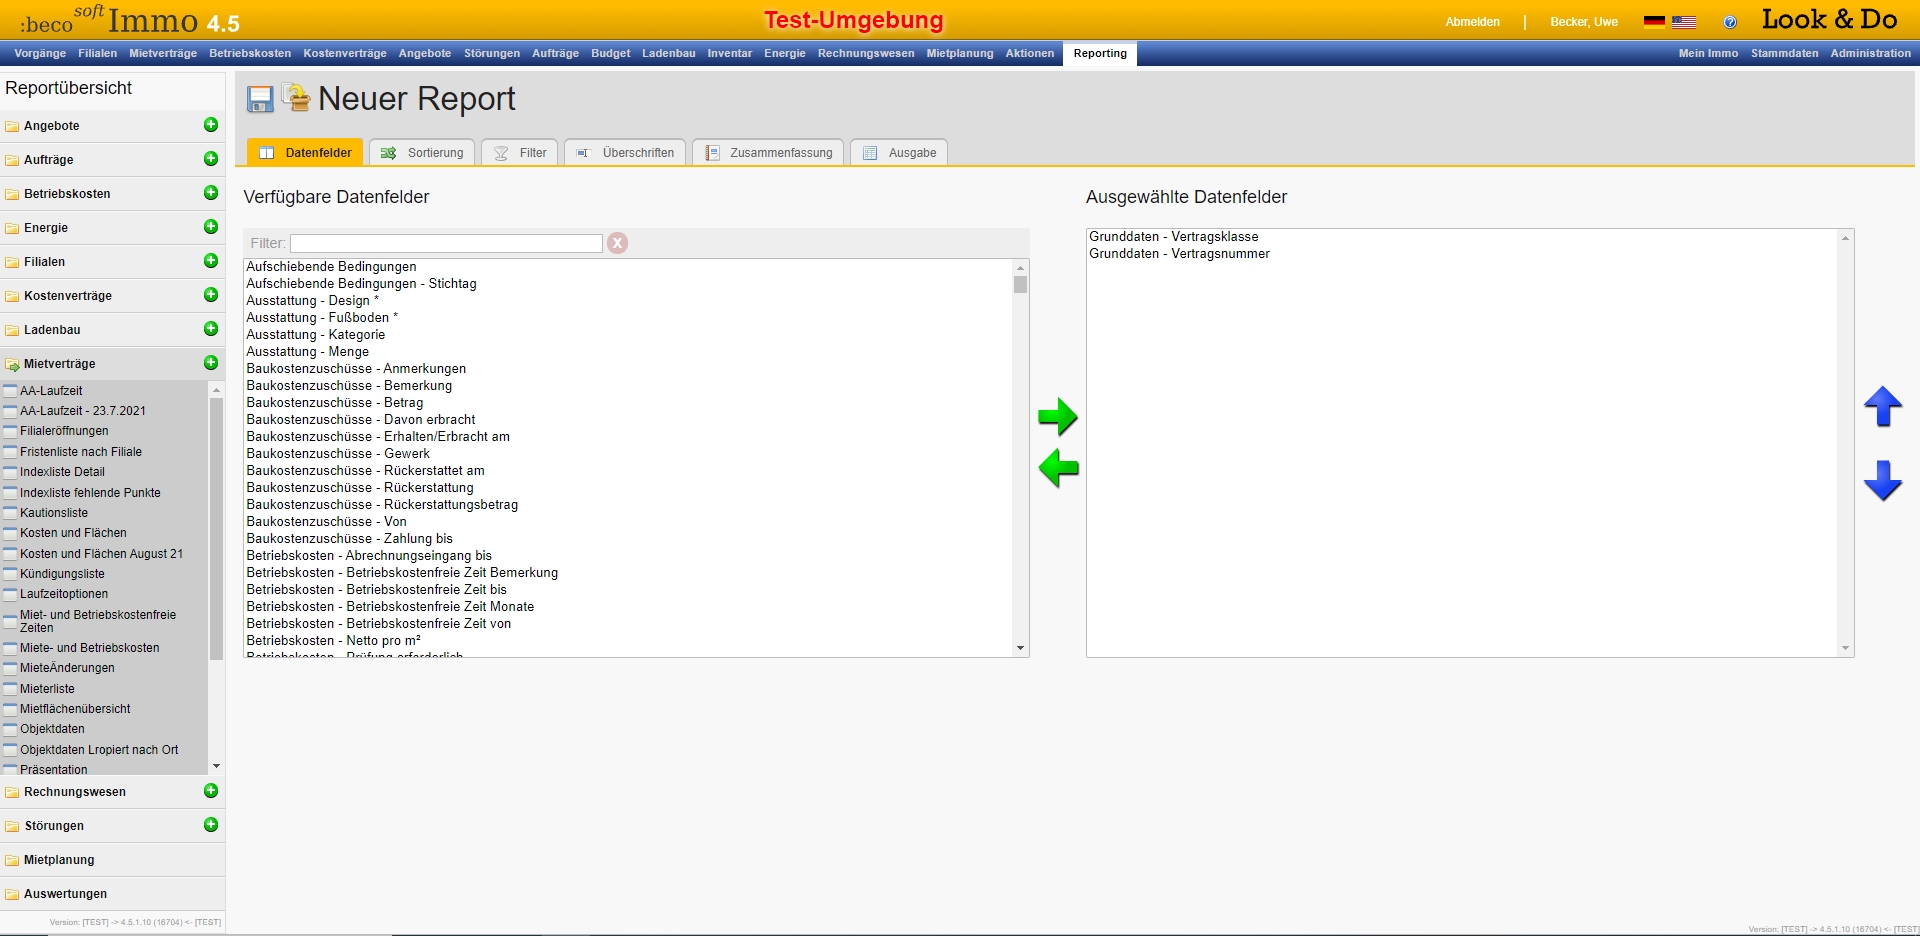
Task: Expand the Kostenverträge report folder
Action: click(68, 296)
